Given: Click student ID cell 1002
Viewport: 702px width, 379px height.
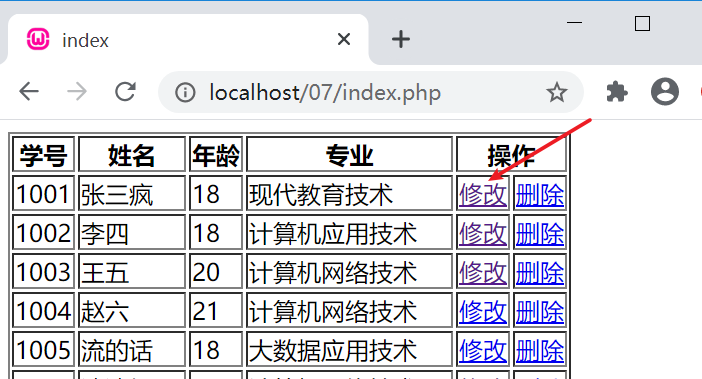Looking at the screenshot, I should [43, 233].
